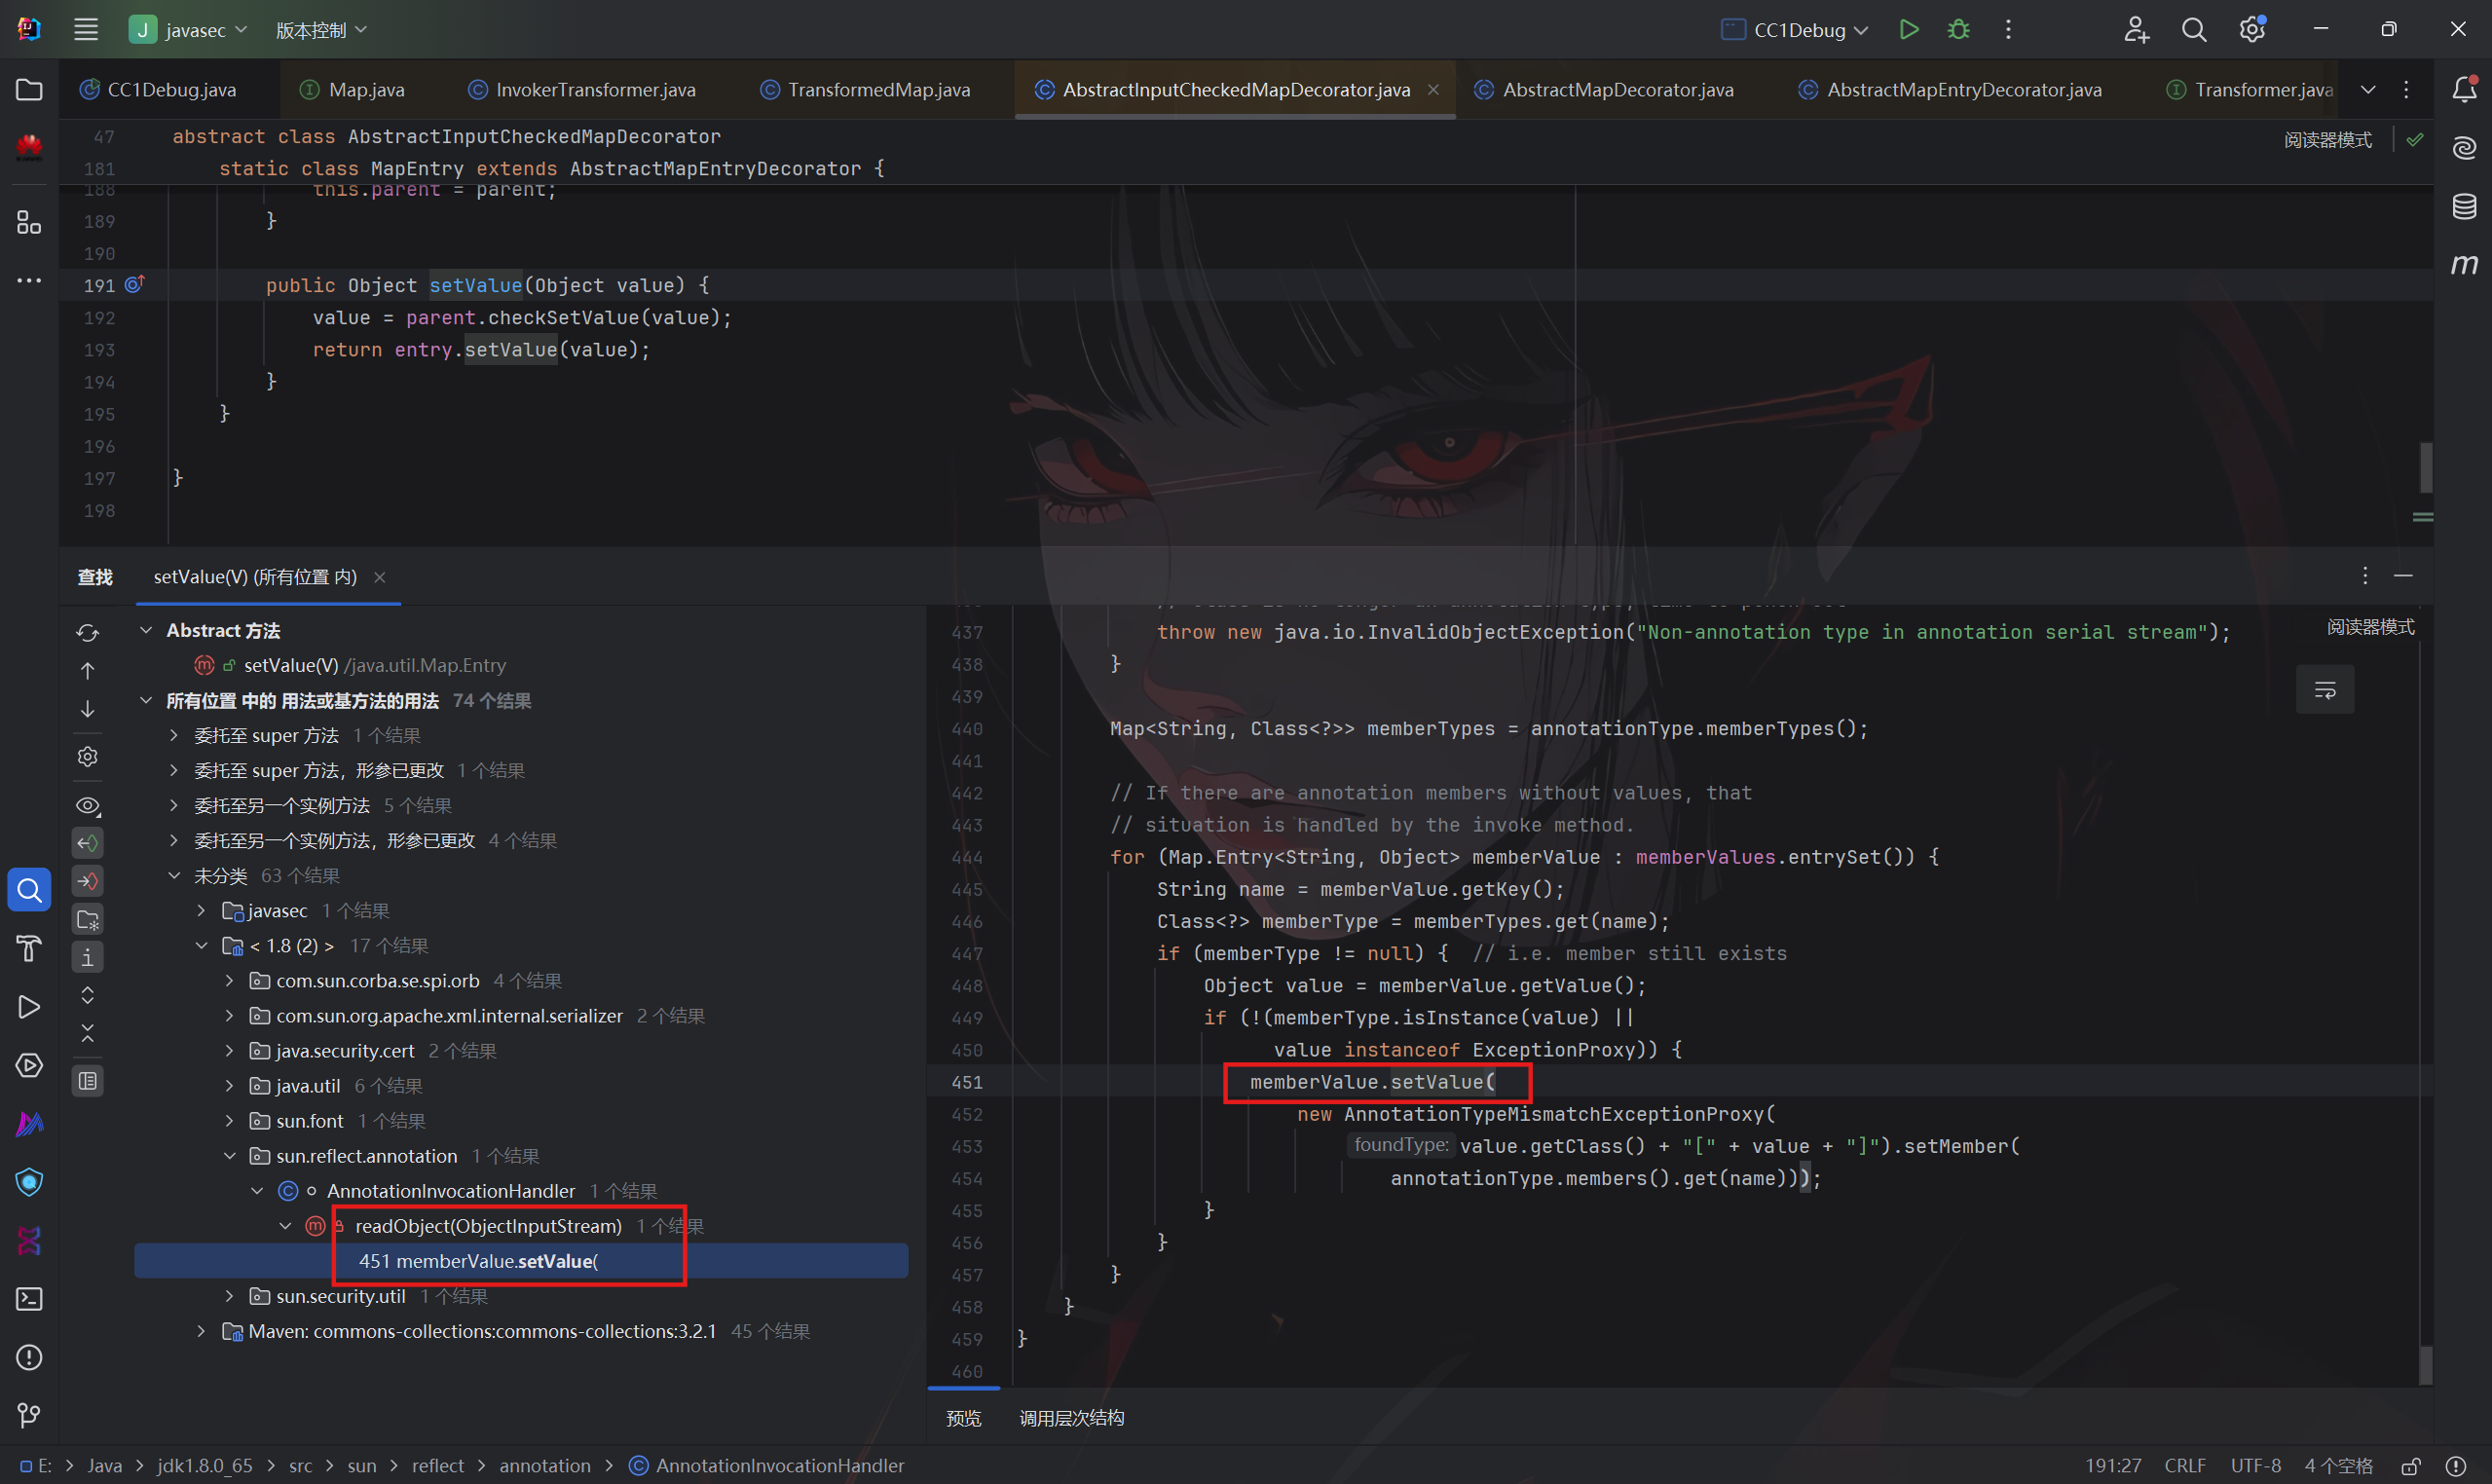The height and width of the screenshot is (1484, 2492).
Task: Collapse the 未分类 results group
Action: 174,876
